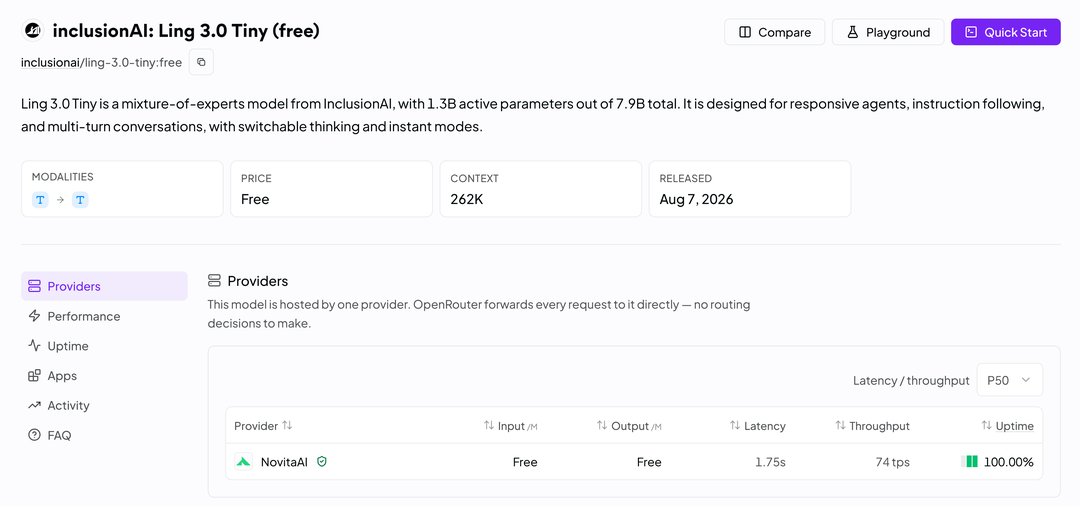
Task: Click the FAQ question mark icon
Action: point(34,435)
